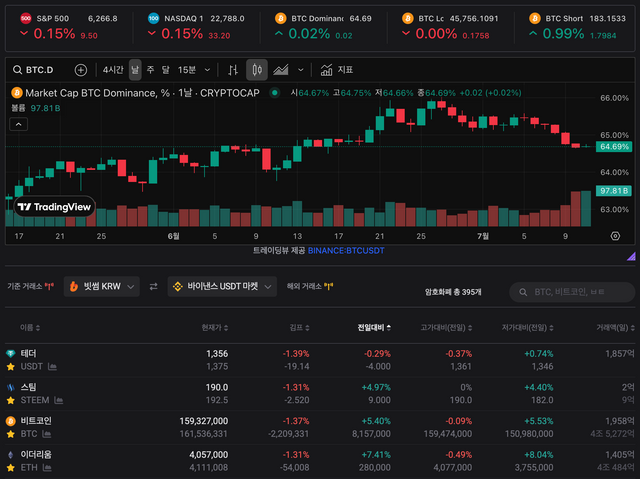
Task: Switch to the area chart style icon
Action: click(281, 70)
